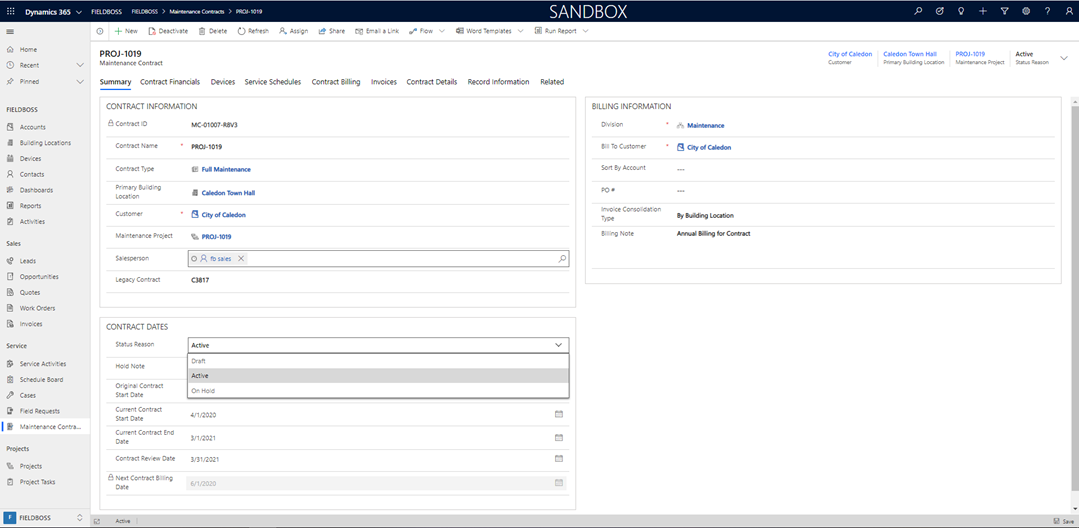Screen dimensions: 1079x528
Task: Open the advanced find filter icon
Action: coord(1004,11)
